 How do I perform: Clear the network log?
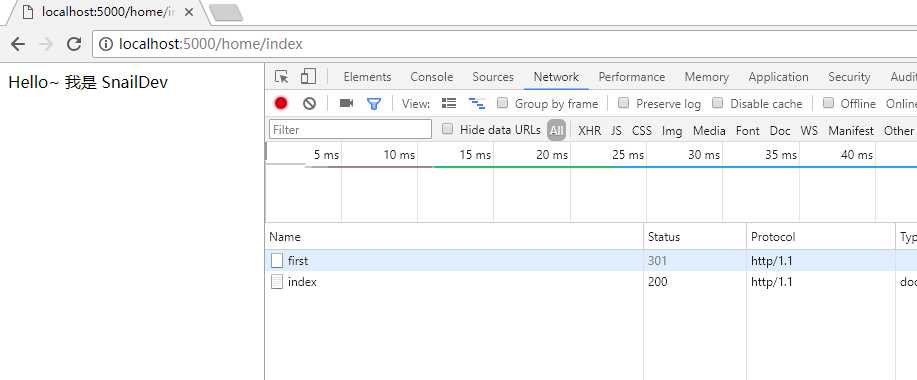[309, 103]
